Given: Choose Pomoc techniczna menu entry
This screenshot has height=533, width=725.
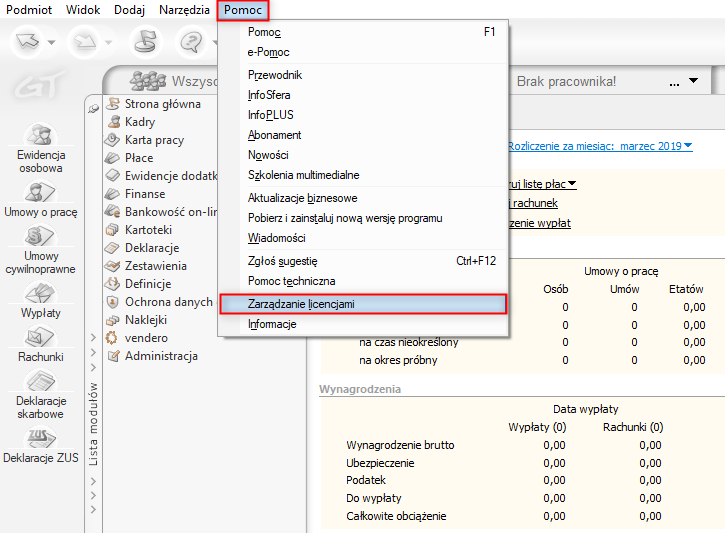Looking at the screenshot, I should click(363, 281).
